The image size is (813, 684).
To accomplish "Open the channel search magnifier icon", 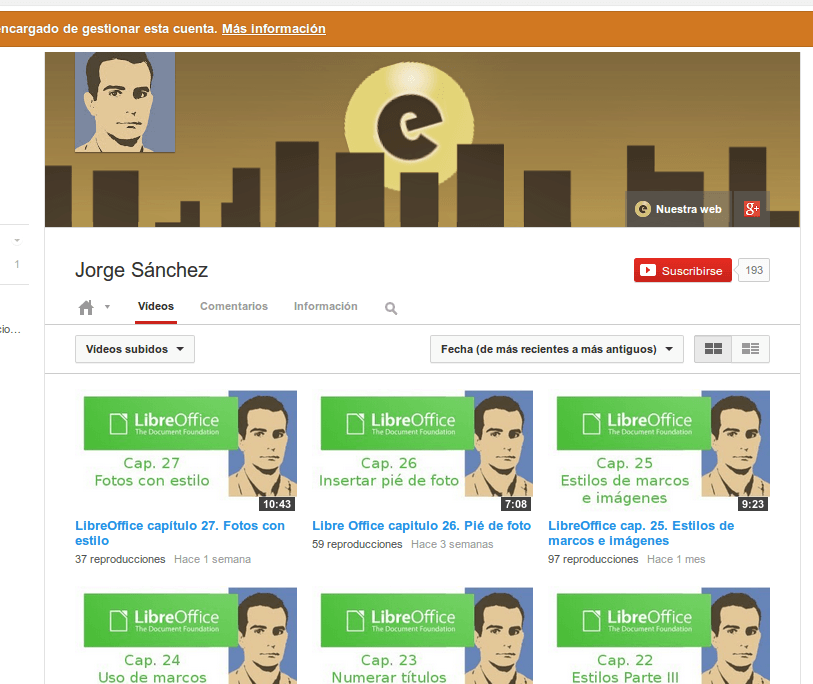I will pyautogui.click(x=391, y=308).
